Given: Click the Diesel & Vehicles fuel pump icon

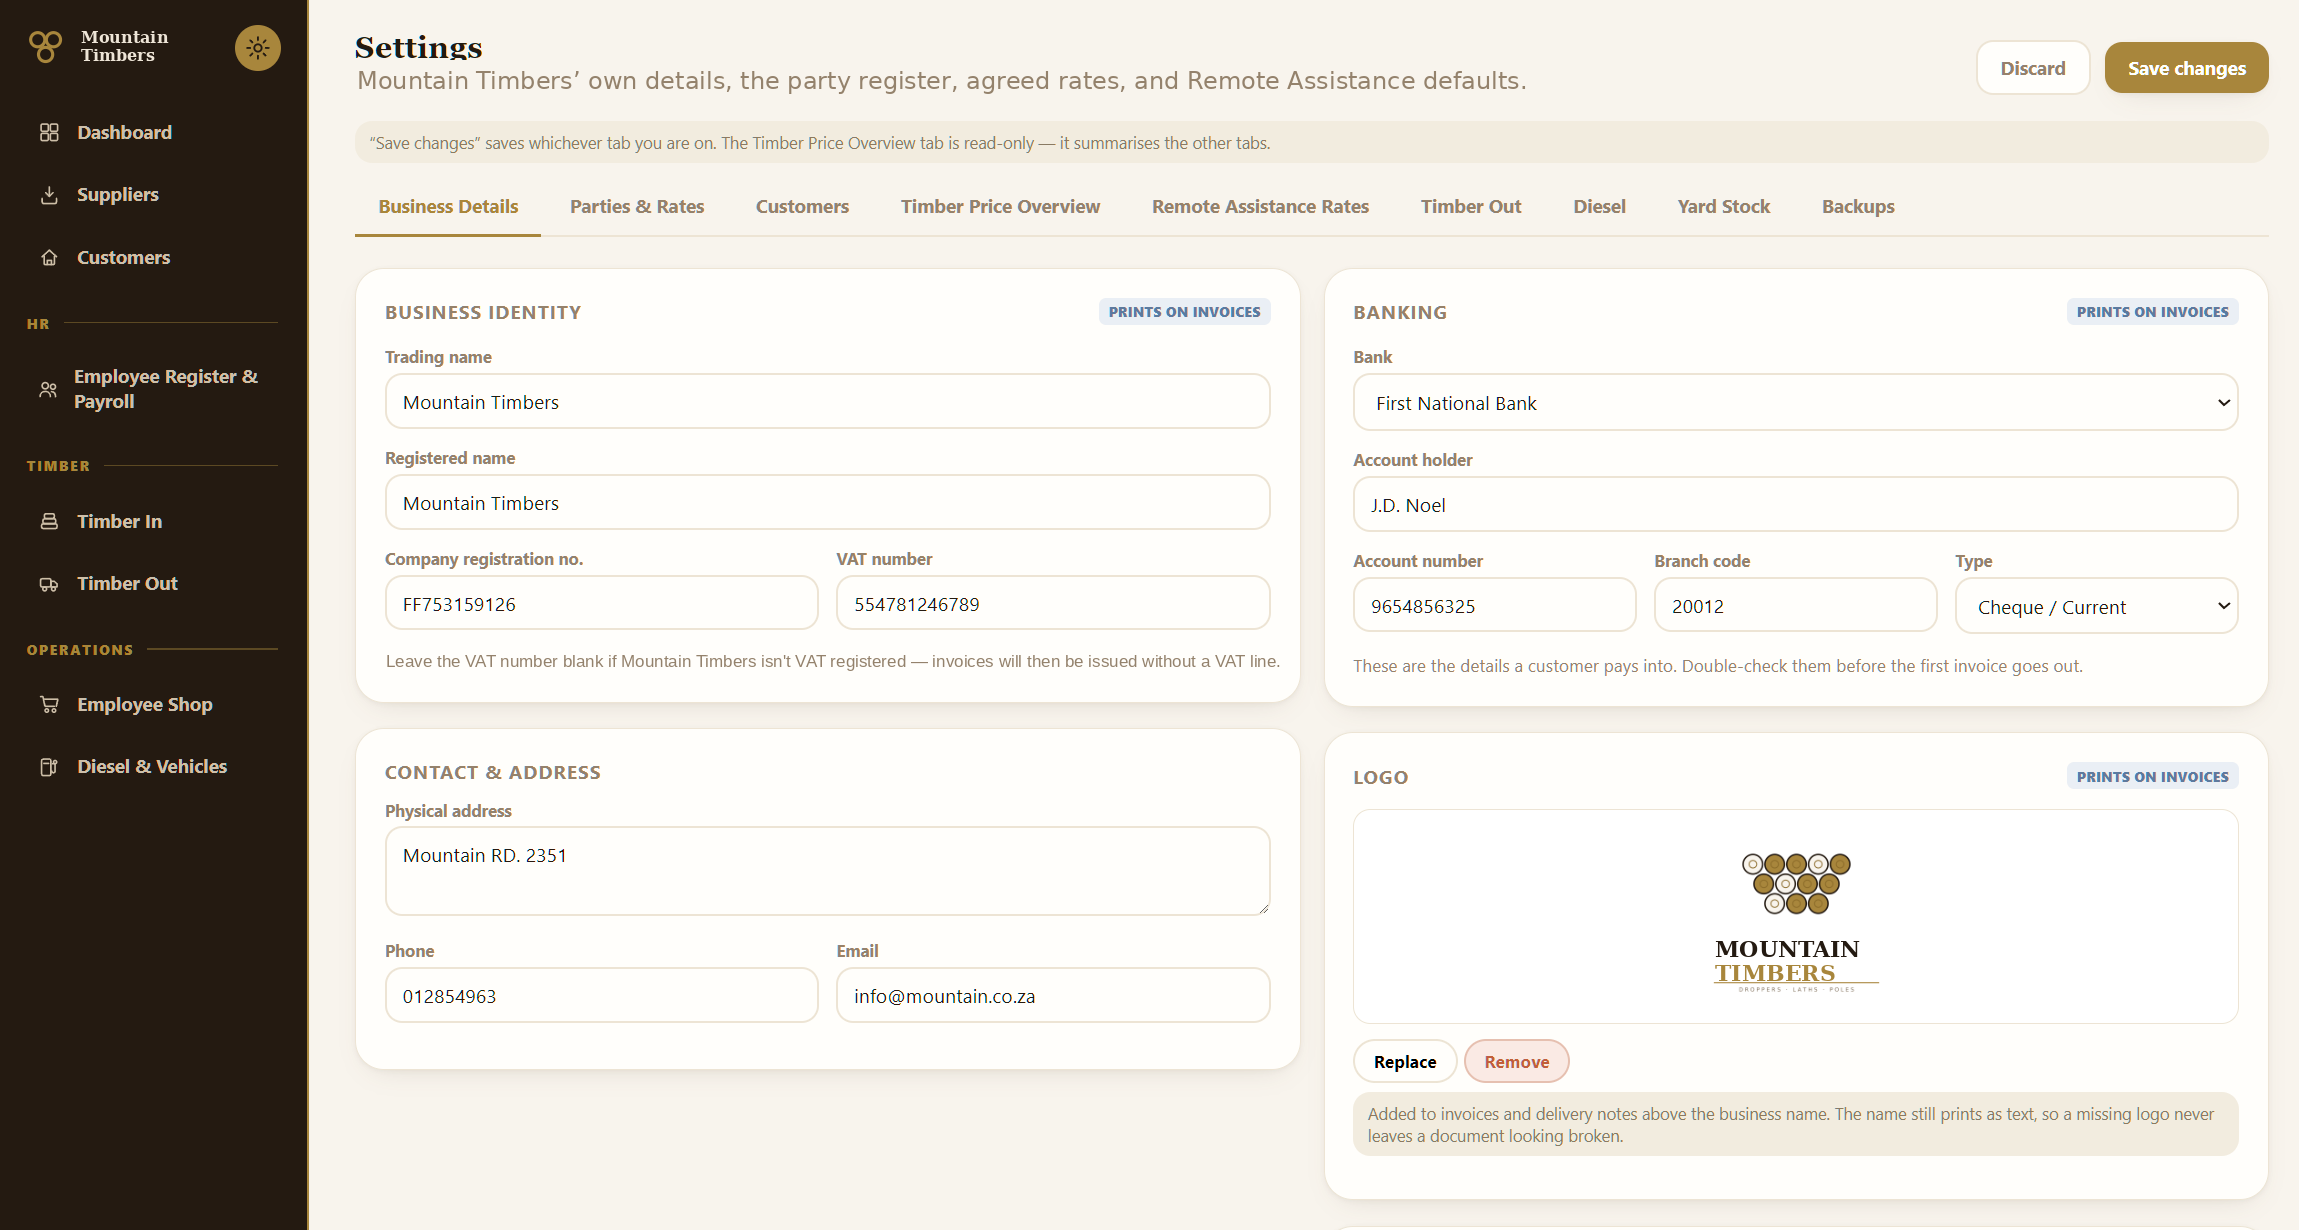Looking at the screenshot, I should pos(49,766).
